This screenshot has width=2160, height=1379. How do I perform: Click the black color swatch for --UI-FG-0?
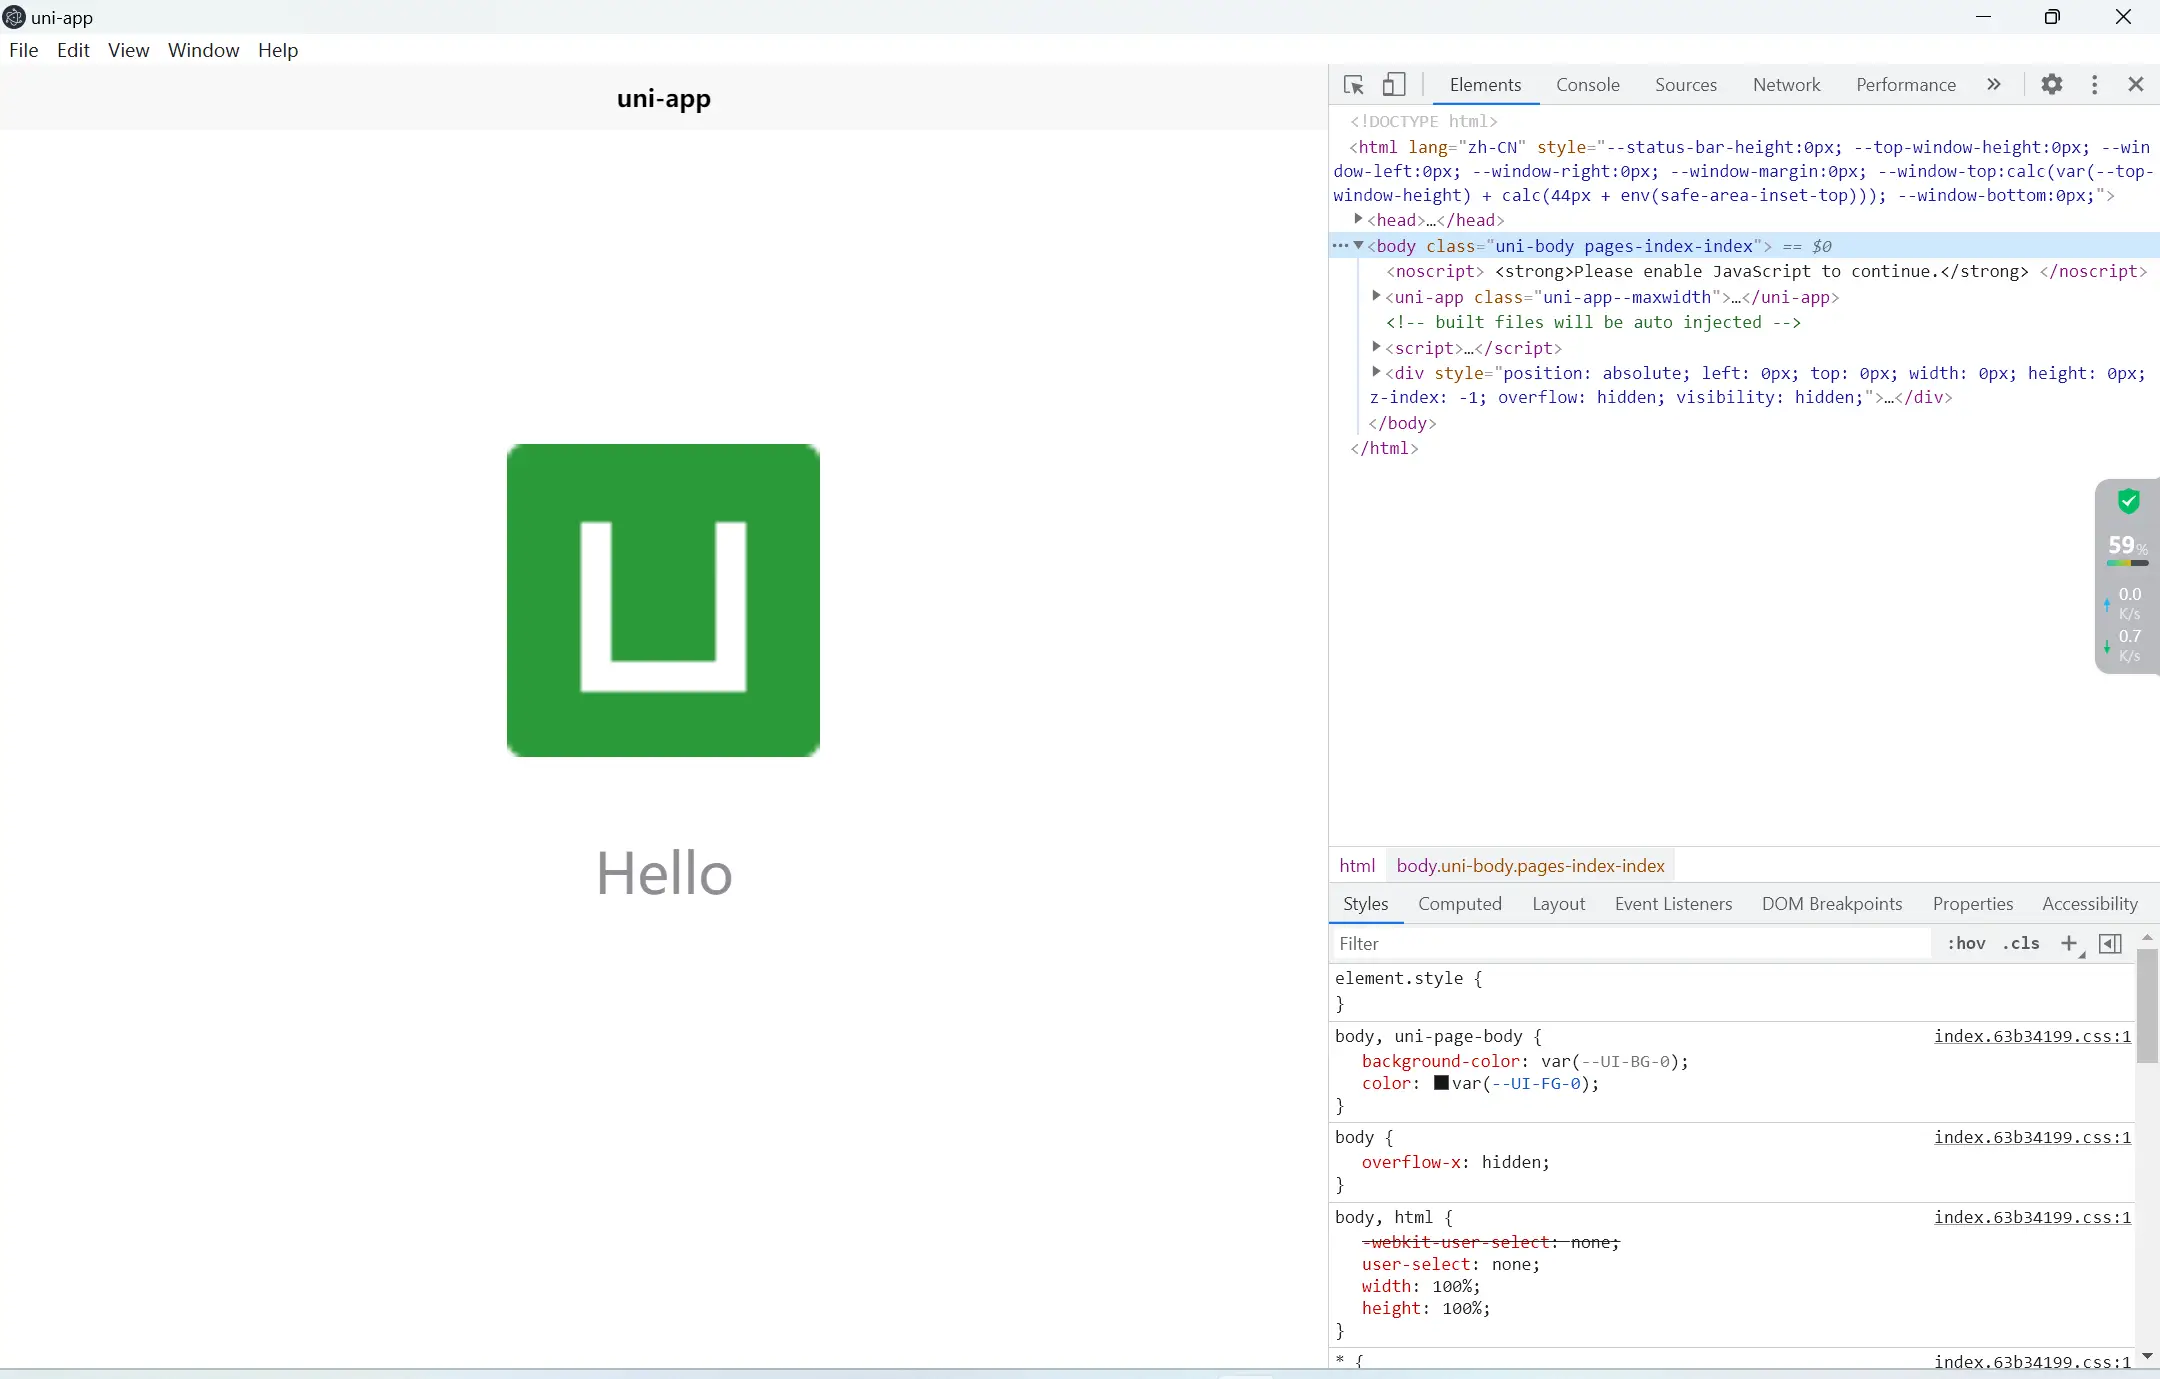pyautogui.click(x=1441, y=1083)
